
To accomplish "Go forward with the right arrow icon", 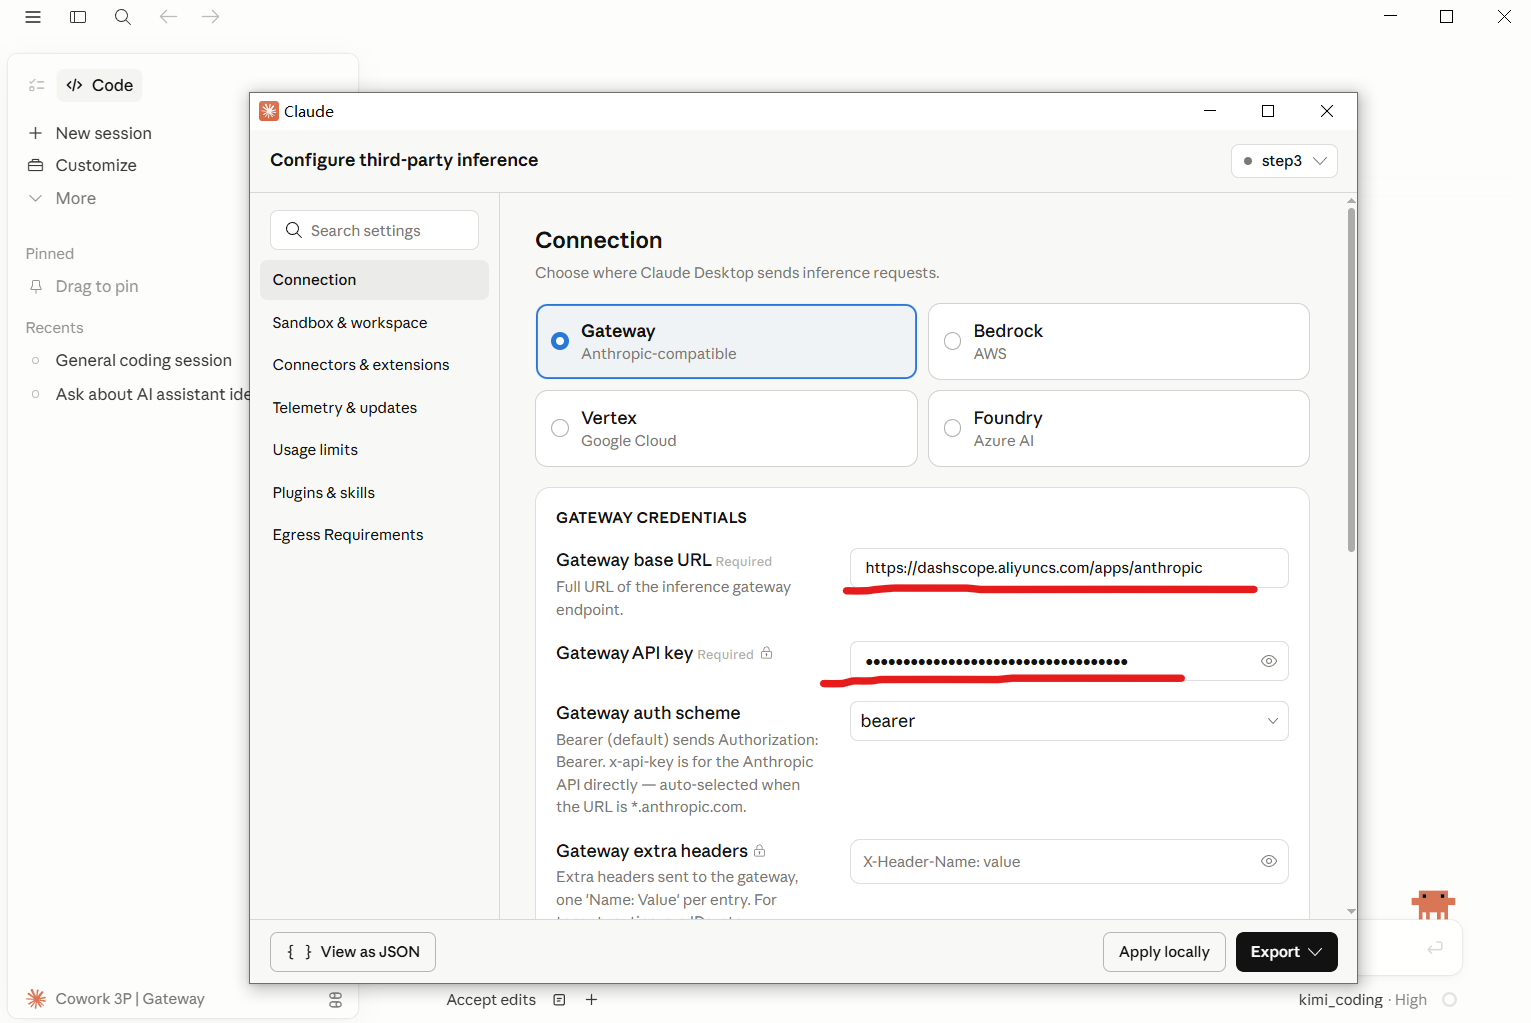I will [210, 17].
